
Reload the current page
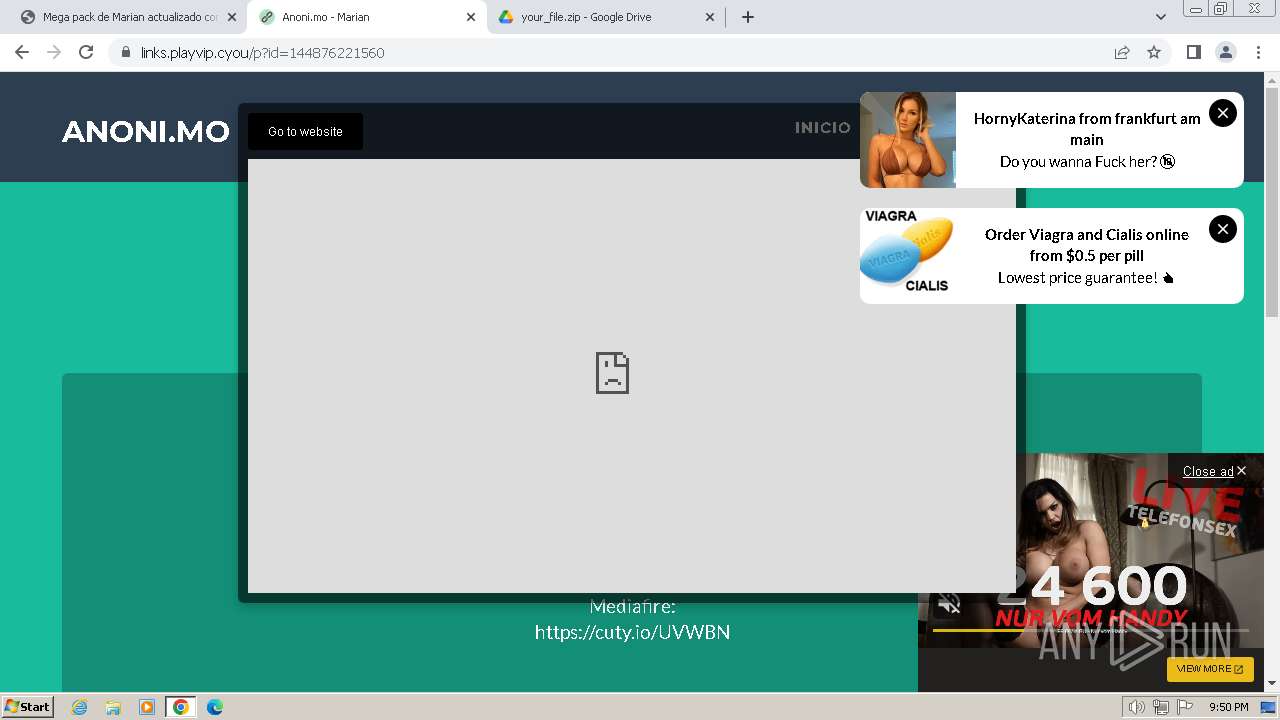[x=86, y=52]
